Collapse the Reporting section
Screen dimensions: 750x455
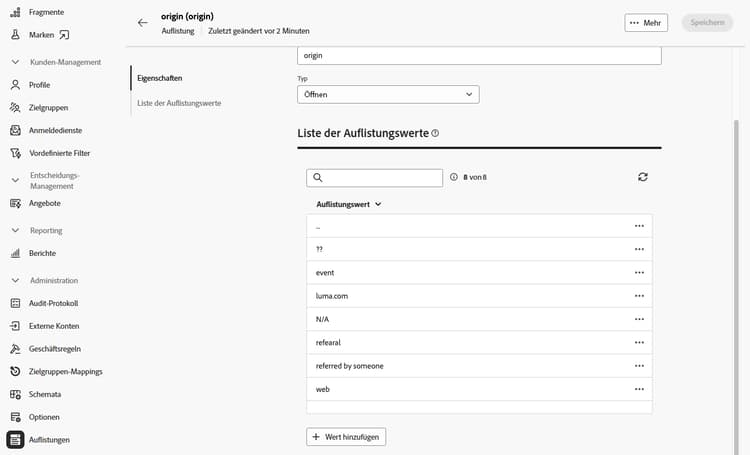click(15, 231)
